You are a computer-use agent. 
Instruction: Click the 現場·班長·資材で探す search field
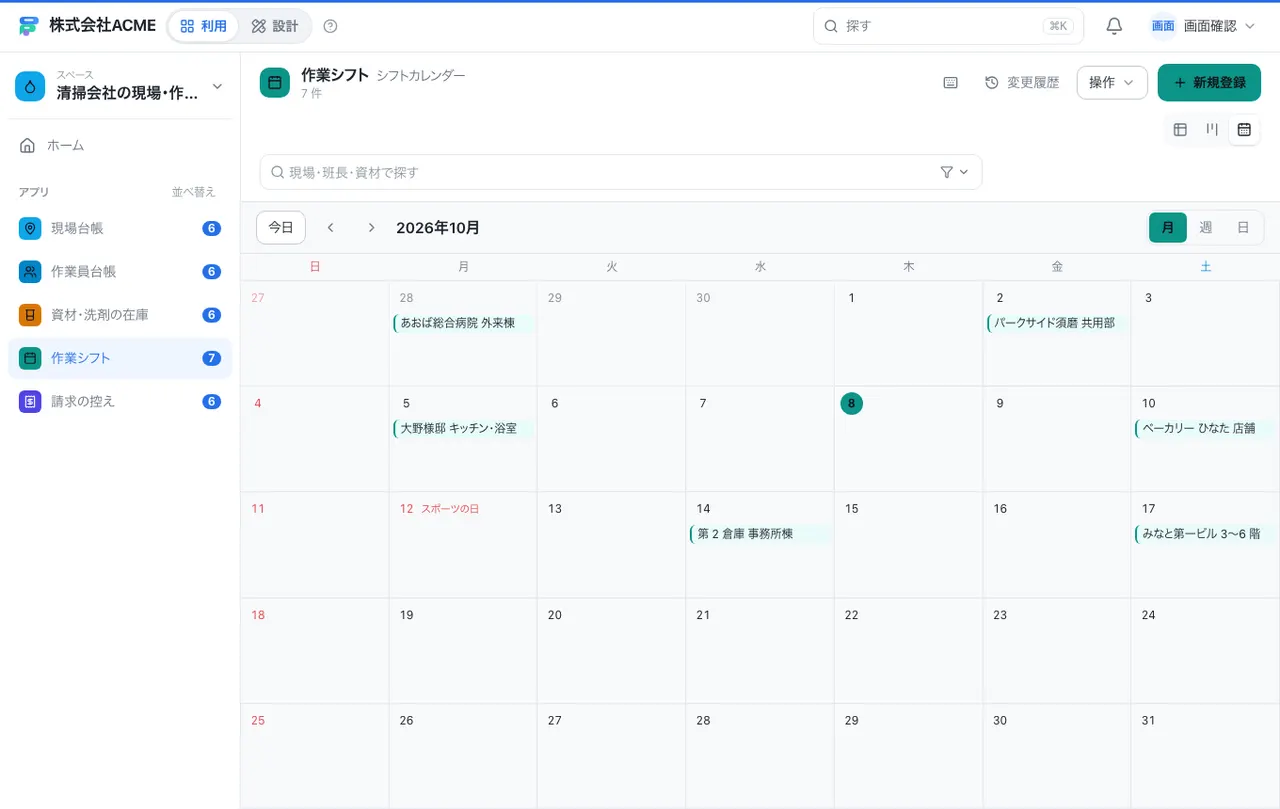coord(621,172)
